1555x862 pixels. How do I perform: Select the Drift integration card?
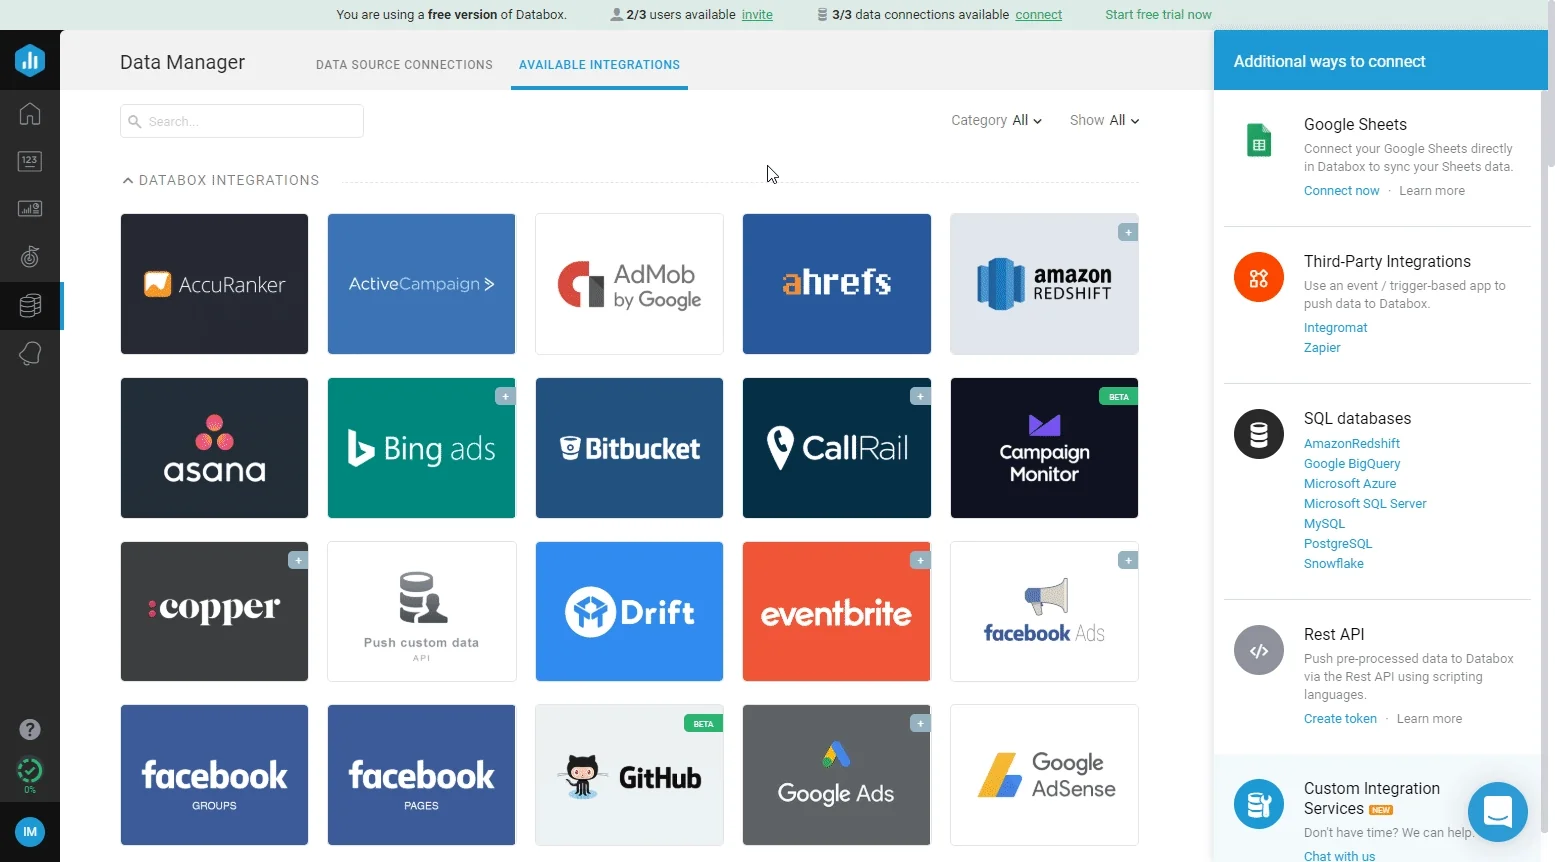[x=629, y=612]
